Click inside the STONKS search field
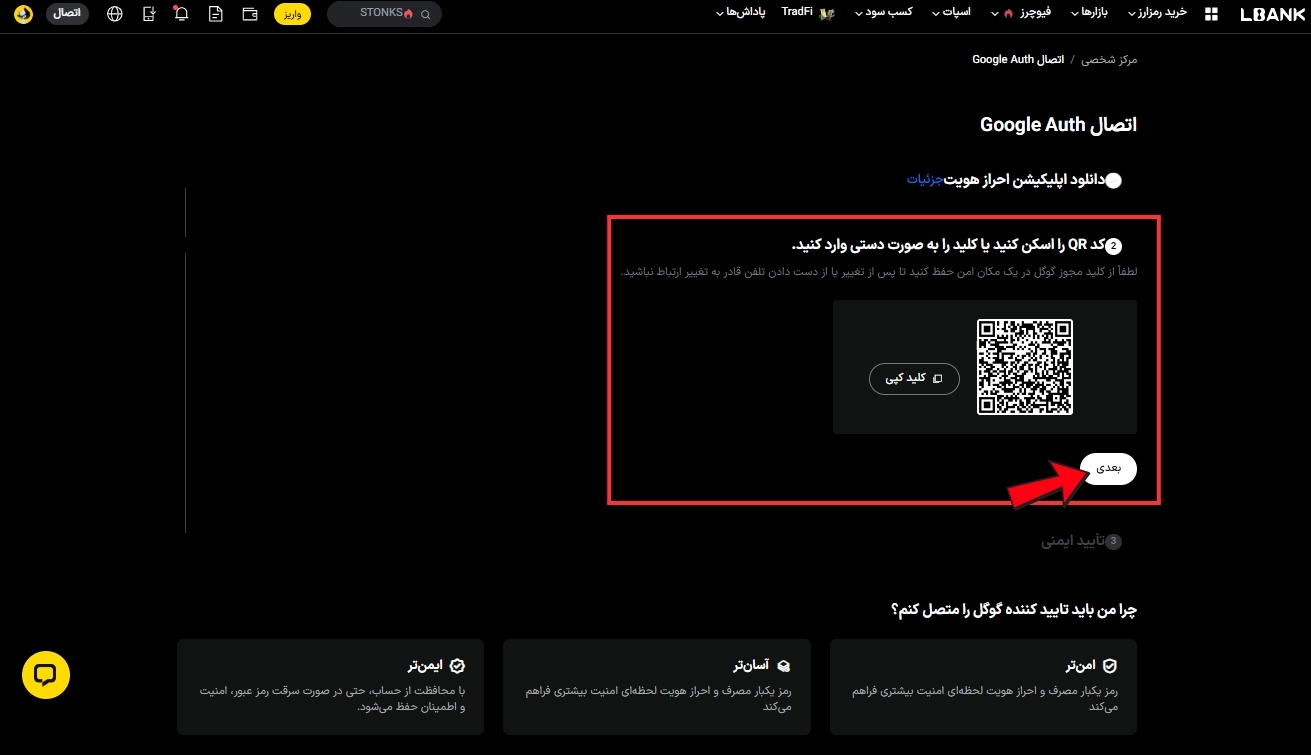This screenshot has width=1311, height=755. pyautogui.click(x=384, y=14)
